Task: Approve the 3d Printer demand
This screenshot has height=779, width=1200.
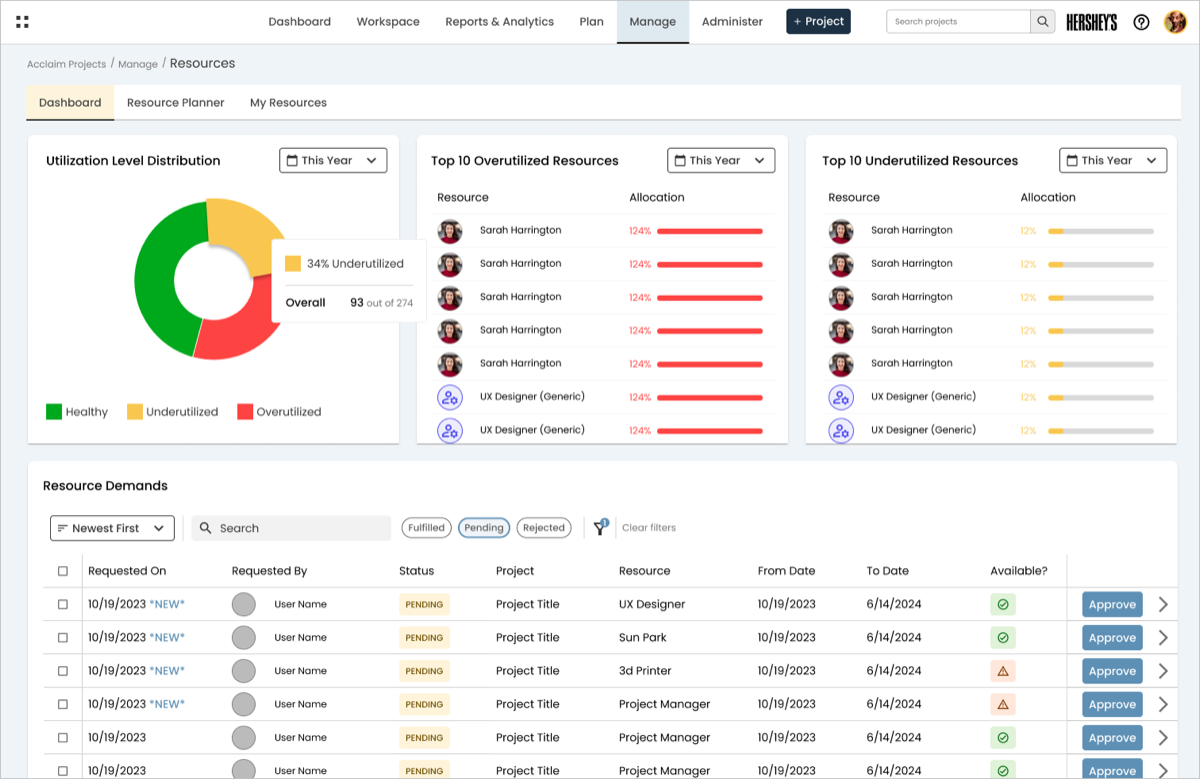Action: click(x=1112, y=671)
